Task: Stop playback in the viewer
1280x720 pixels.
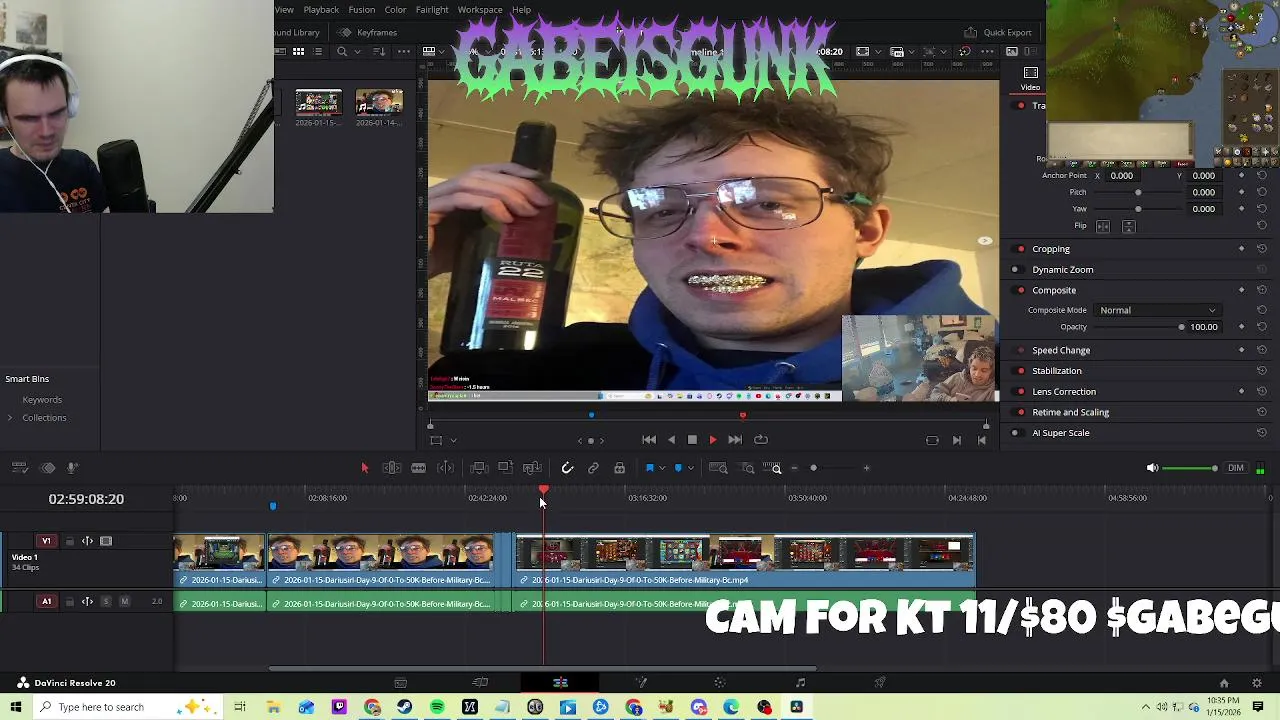Action: (692, 440)
